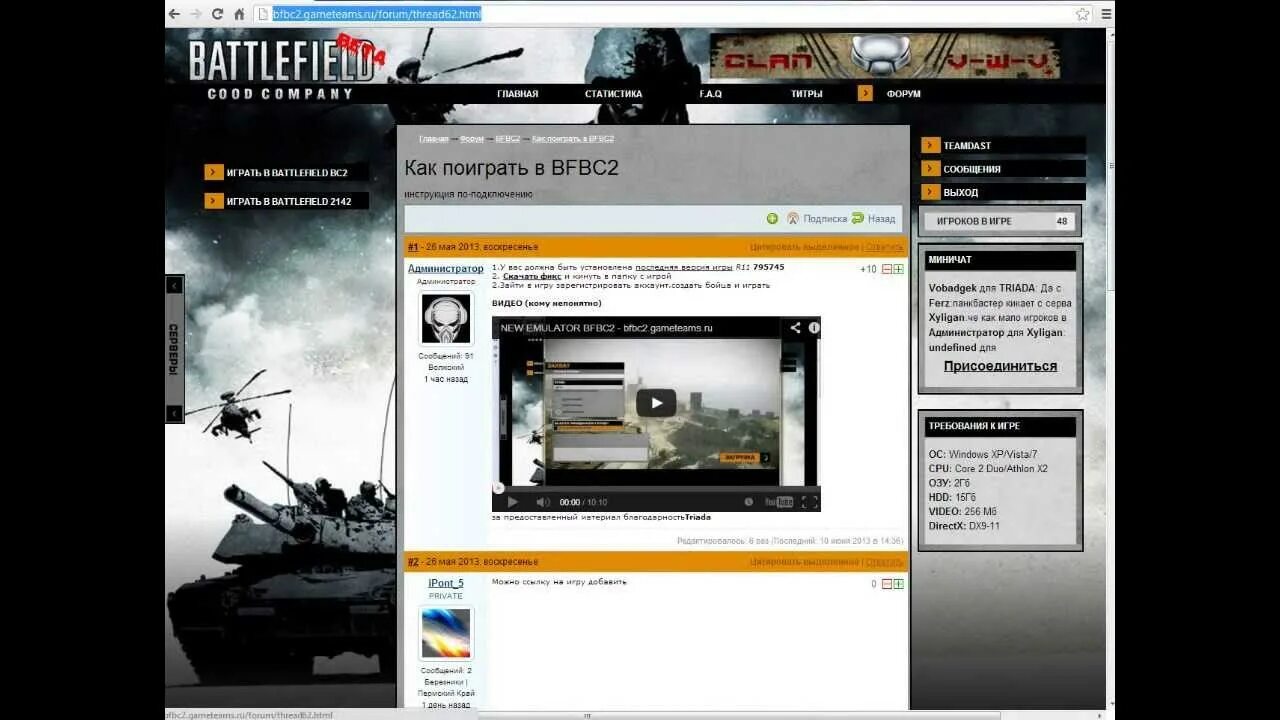Click the green Назад arrow icon

pyautogui.click(x=858, y=218)
